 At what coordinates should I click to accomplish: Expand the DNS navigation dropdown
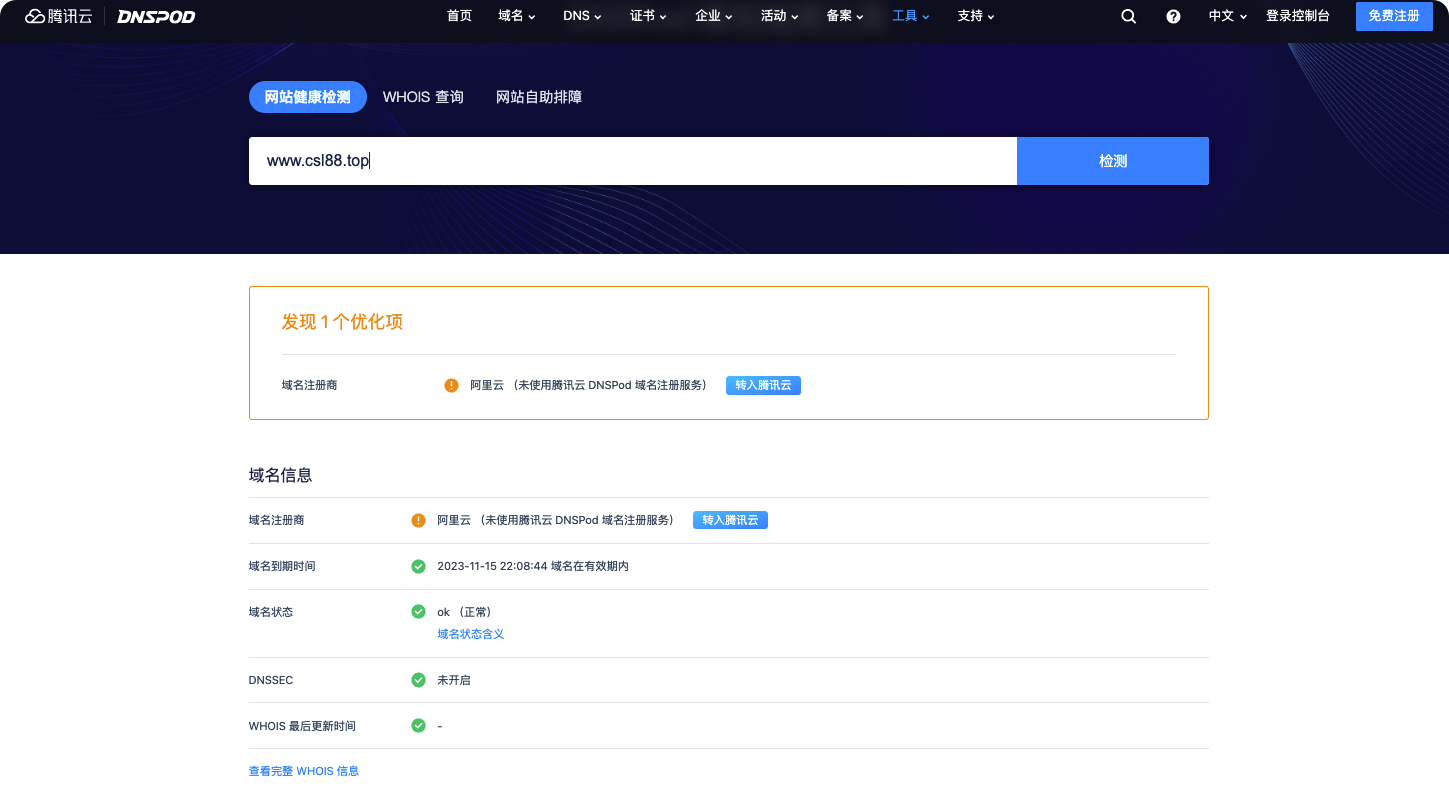pos(582,16)
